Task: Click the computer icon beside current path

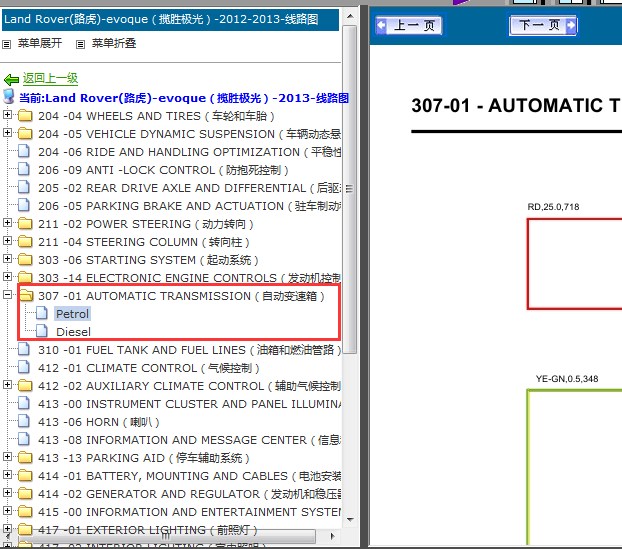Action: [9, 96]
